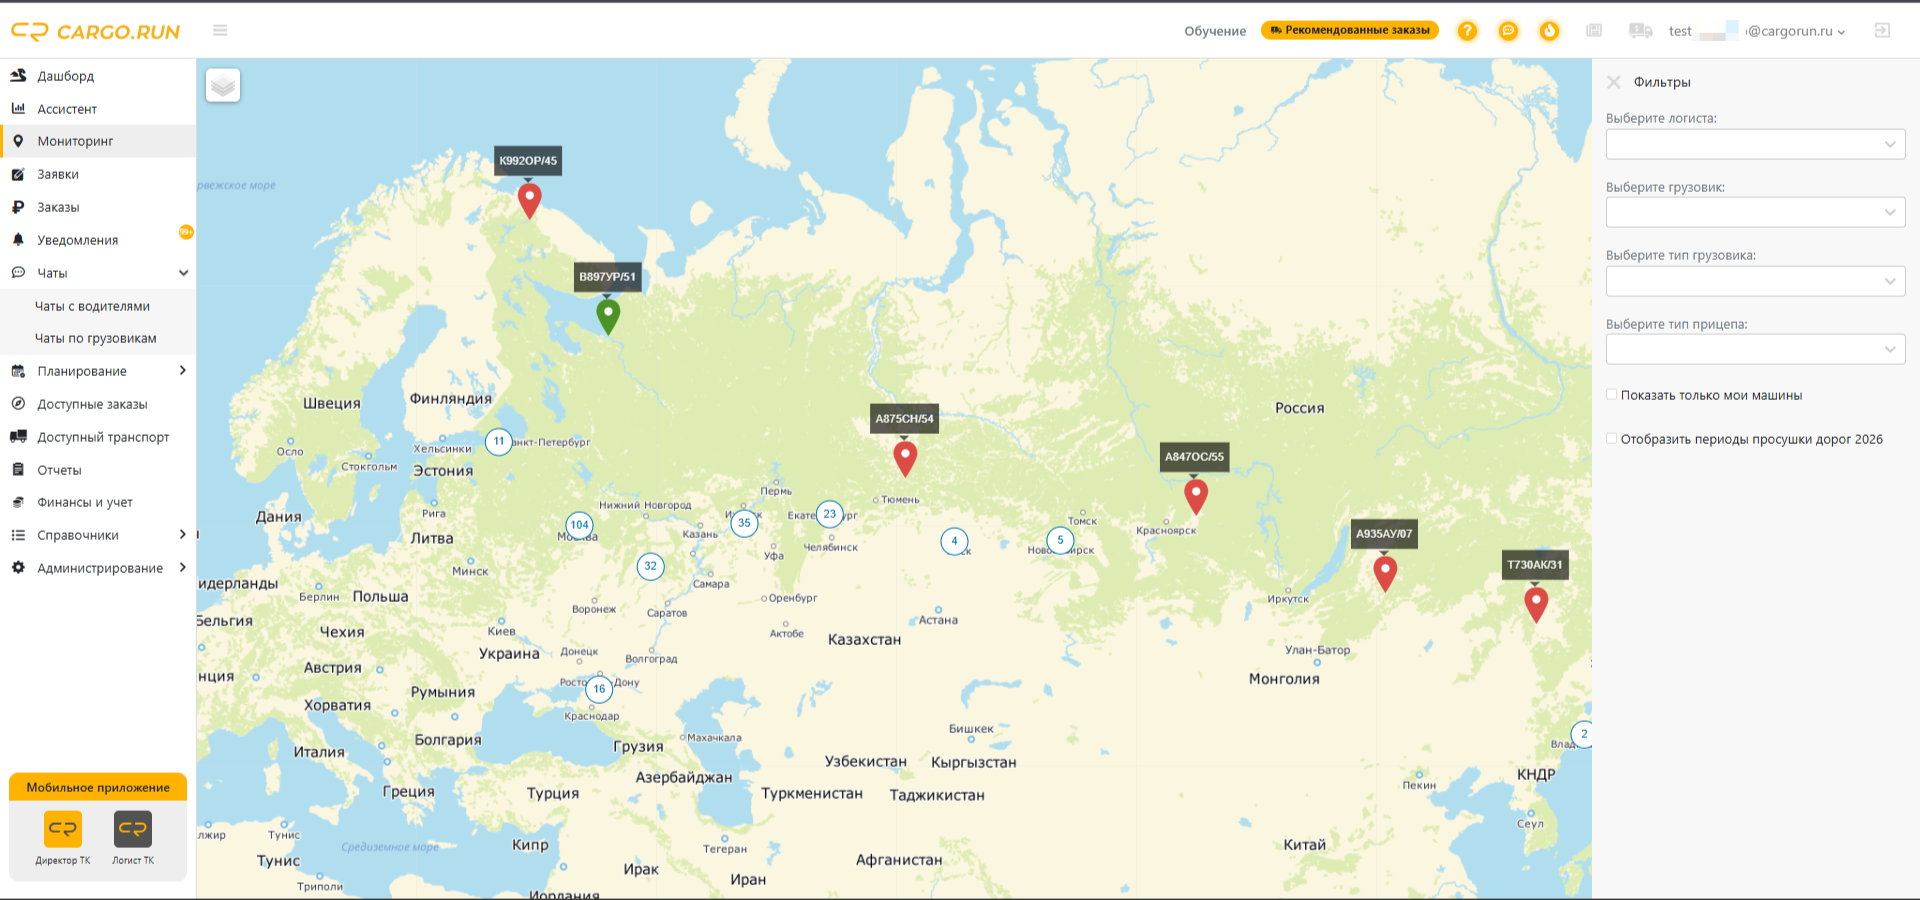
Task: Collapse sidebar with hamburger menu icon
Action: click(x=220, y=31)
